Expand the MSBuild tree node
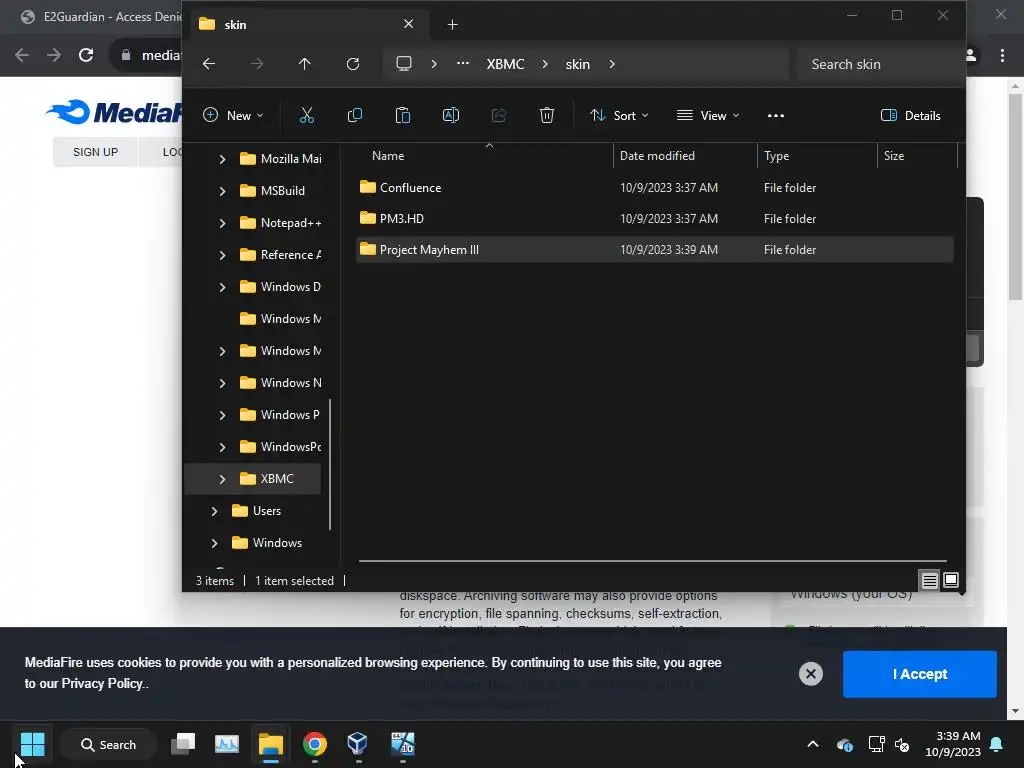Viewport: 1024px width, 768px height. [222, 191]
